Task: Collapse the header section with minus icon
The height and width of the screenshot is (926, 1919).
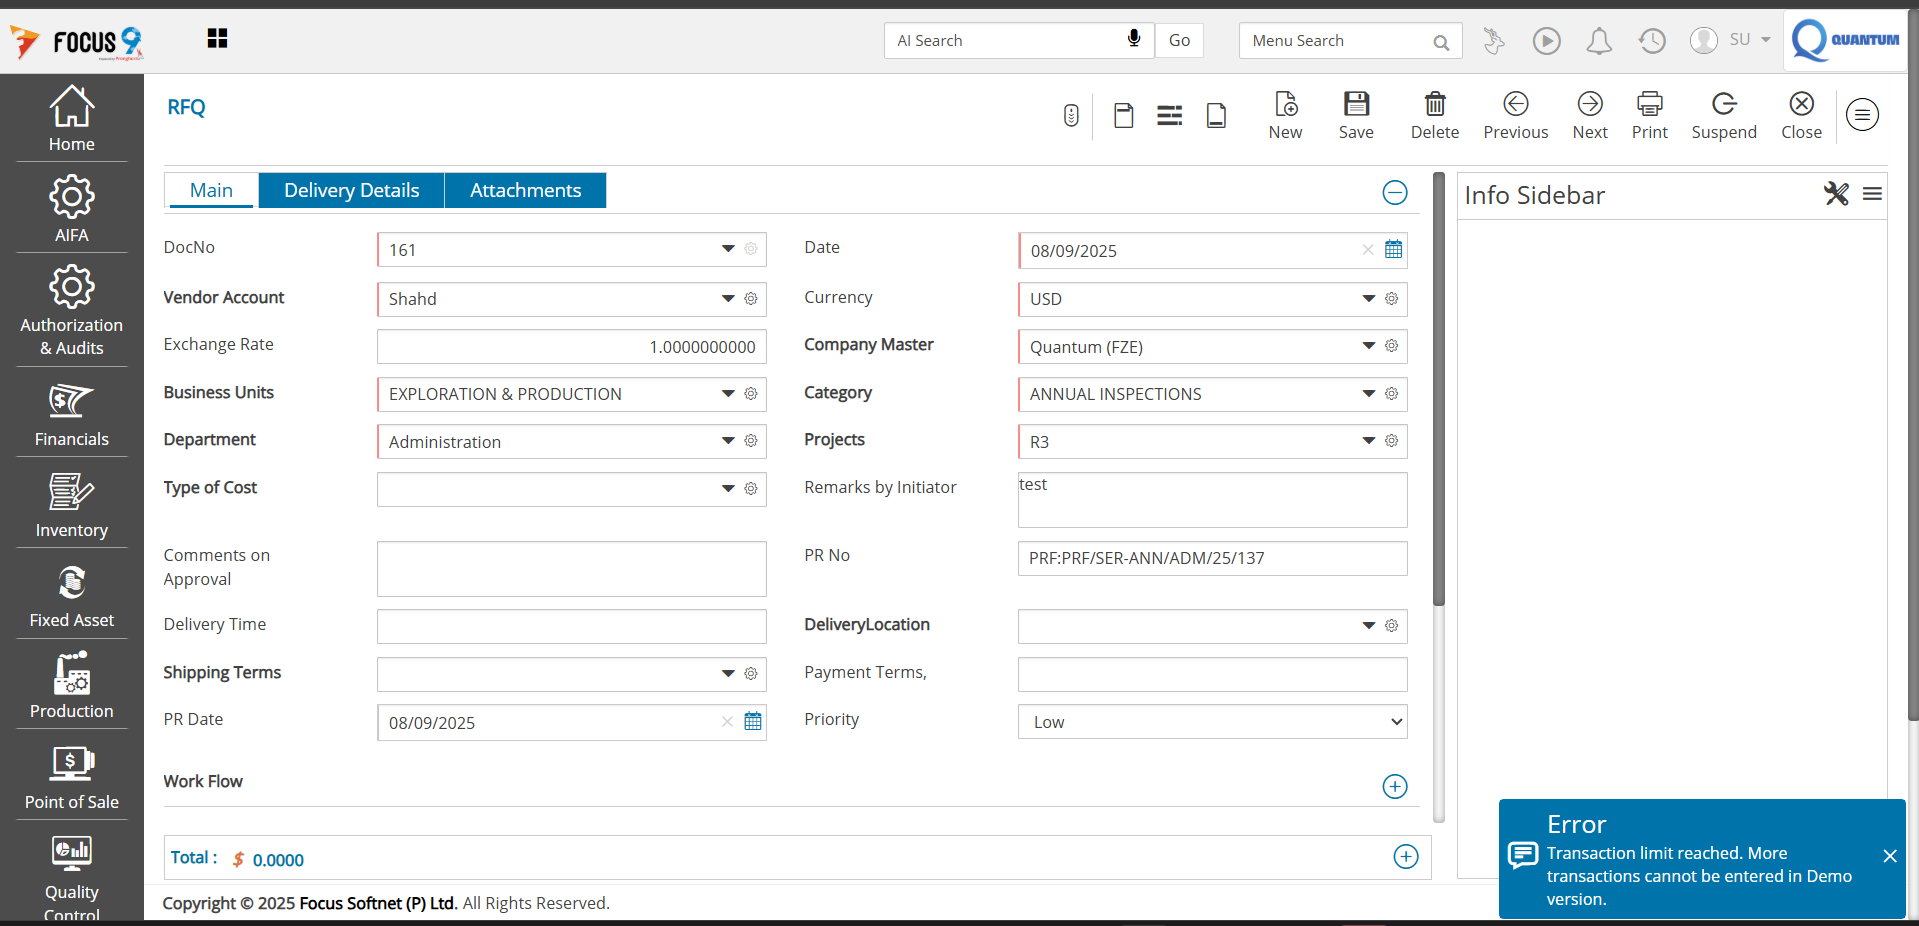Action: 1394,193
